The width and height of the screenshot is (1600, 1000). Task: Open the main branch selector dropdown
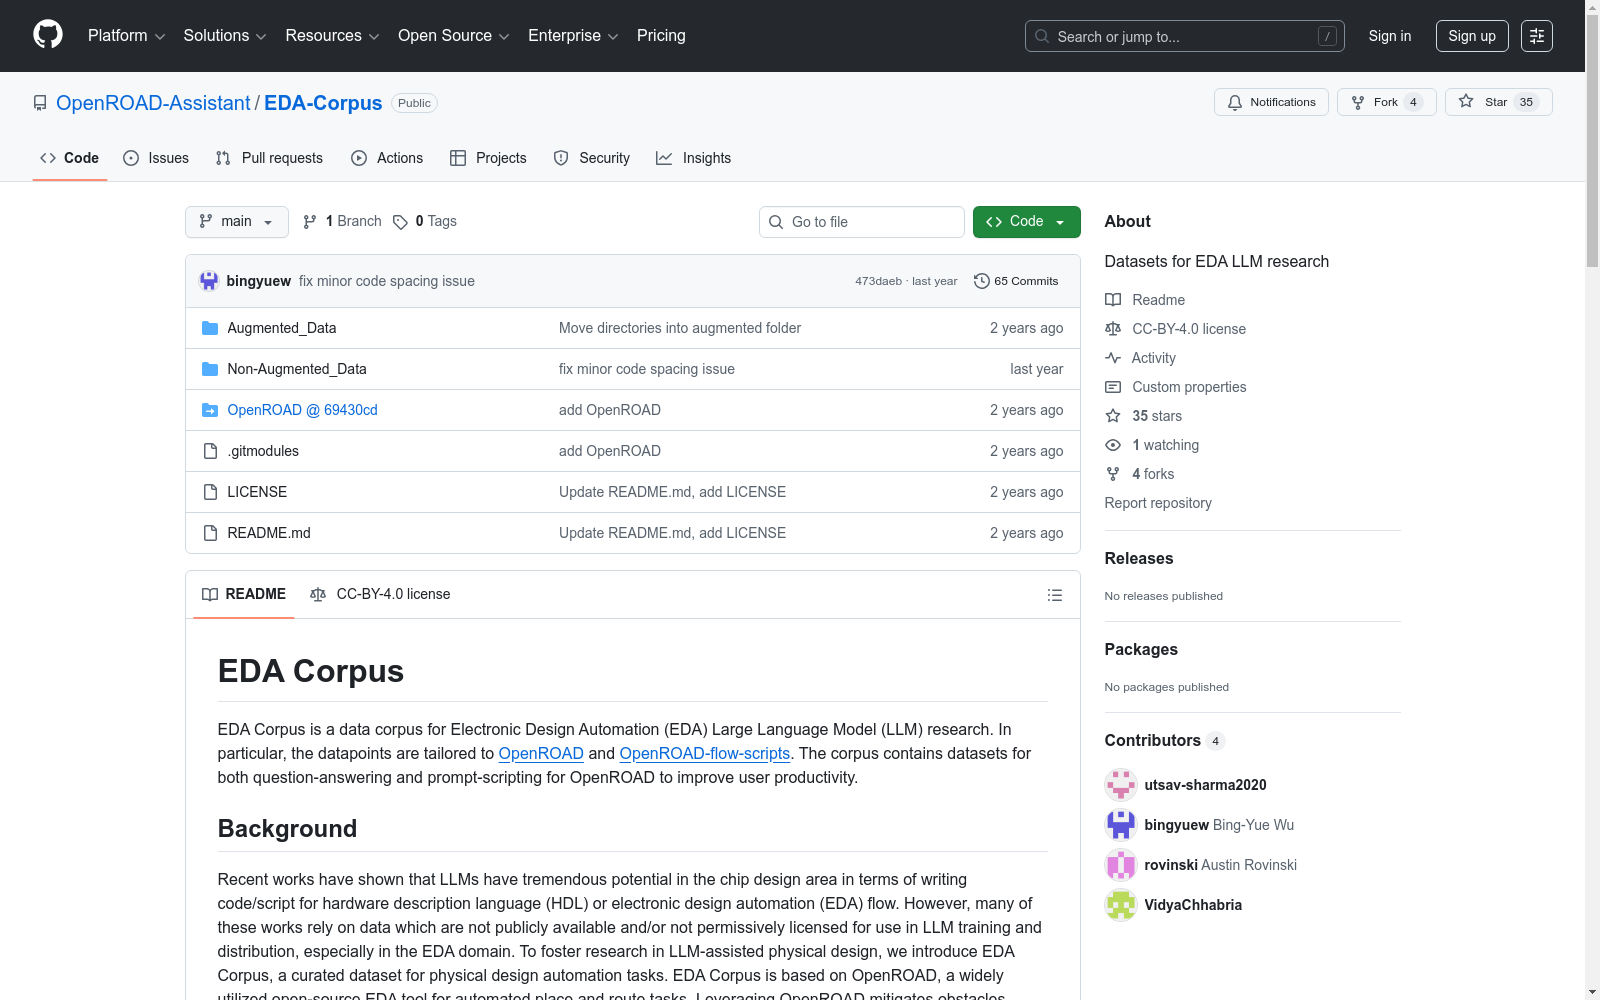coord(237,222)
